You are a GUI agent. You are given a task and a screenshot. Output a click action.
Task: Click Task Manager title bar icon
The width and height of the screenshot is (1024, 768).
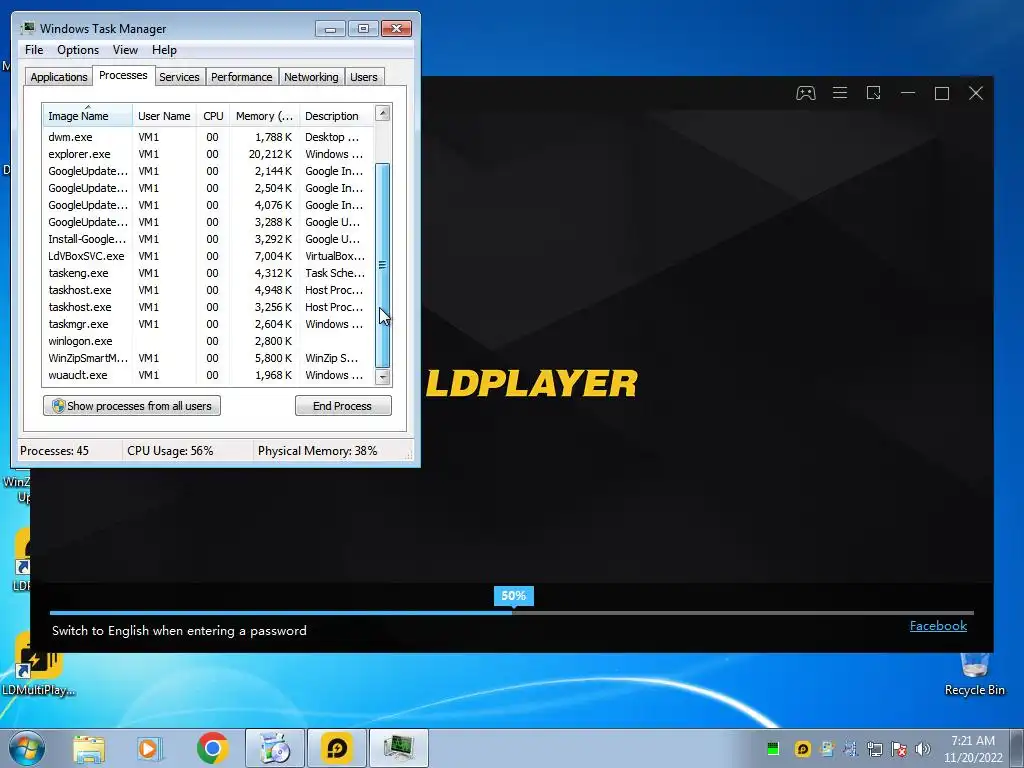27,28
